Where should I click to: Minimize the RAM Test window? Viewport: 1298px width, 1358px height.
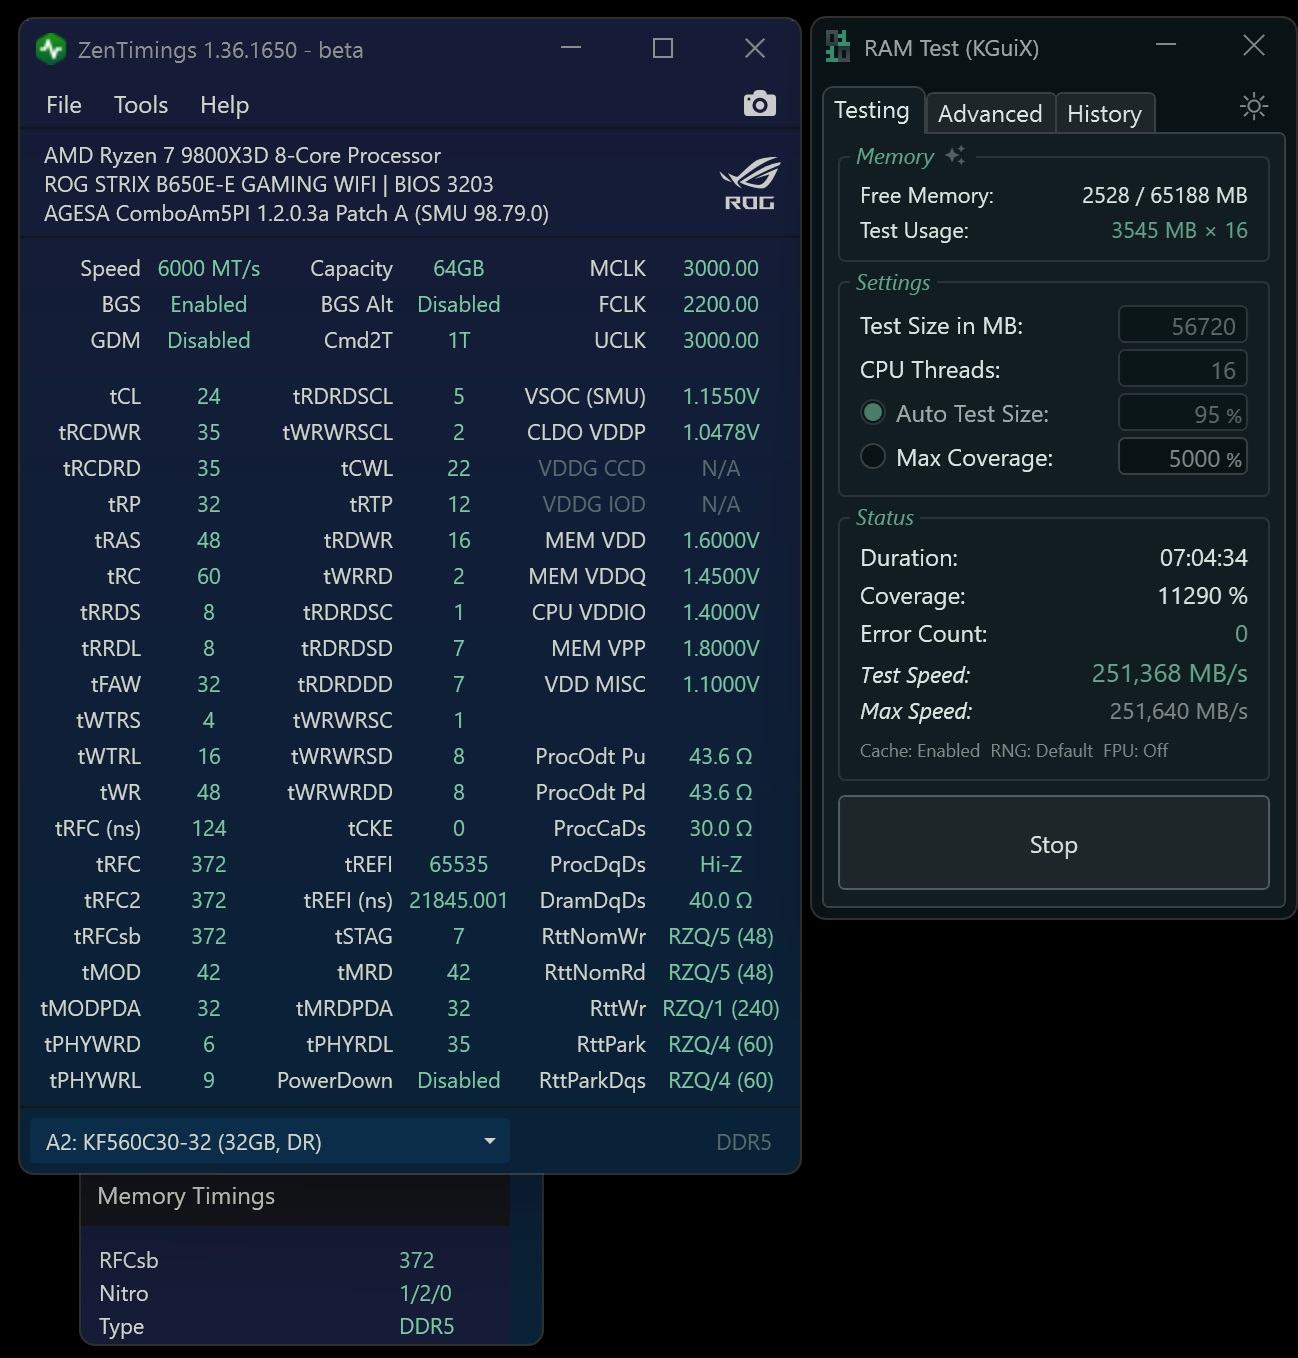tap(1165, 45)
